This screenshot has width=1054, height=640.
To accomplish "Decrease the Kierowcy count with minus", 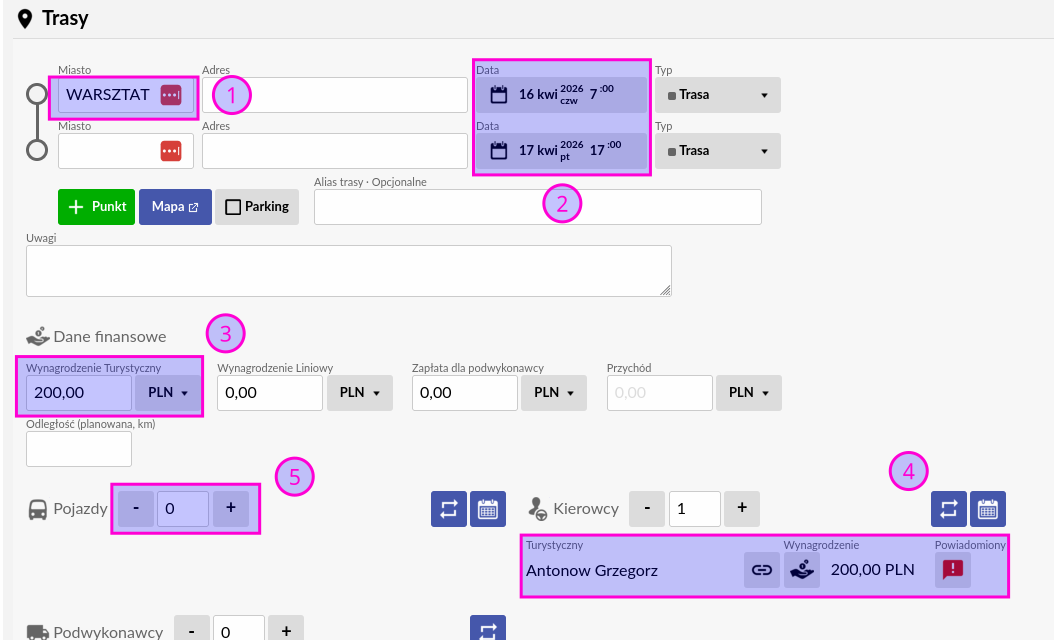I will [x=647, y=508].
